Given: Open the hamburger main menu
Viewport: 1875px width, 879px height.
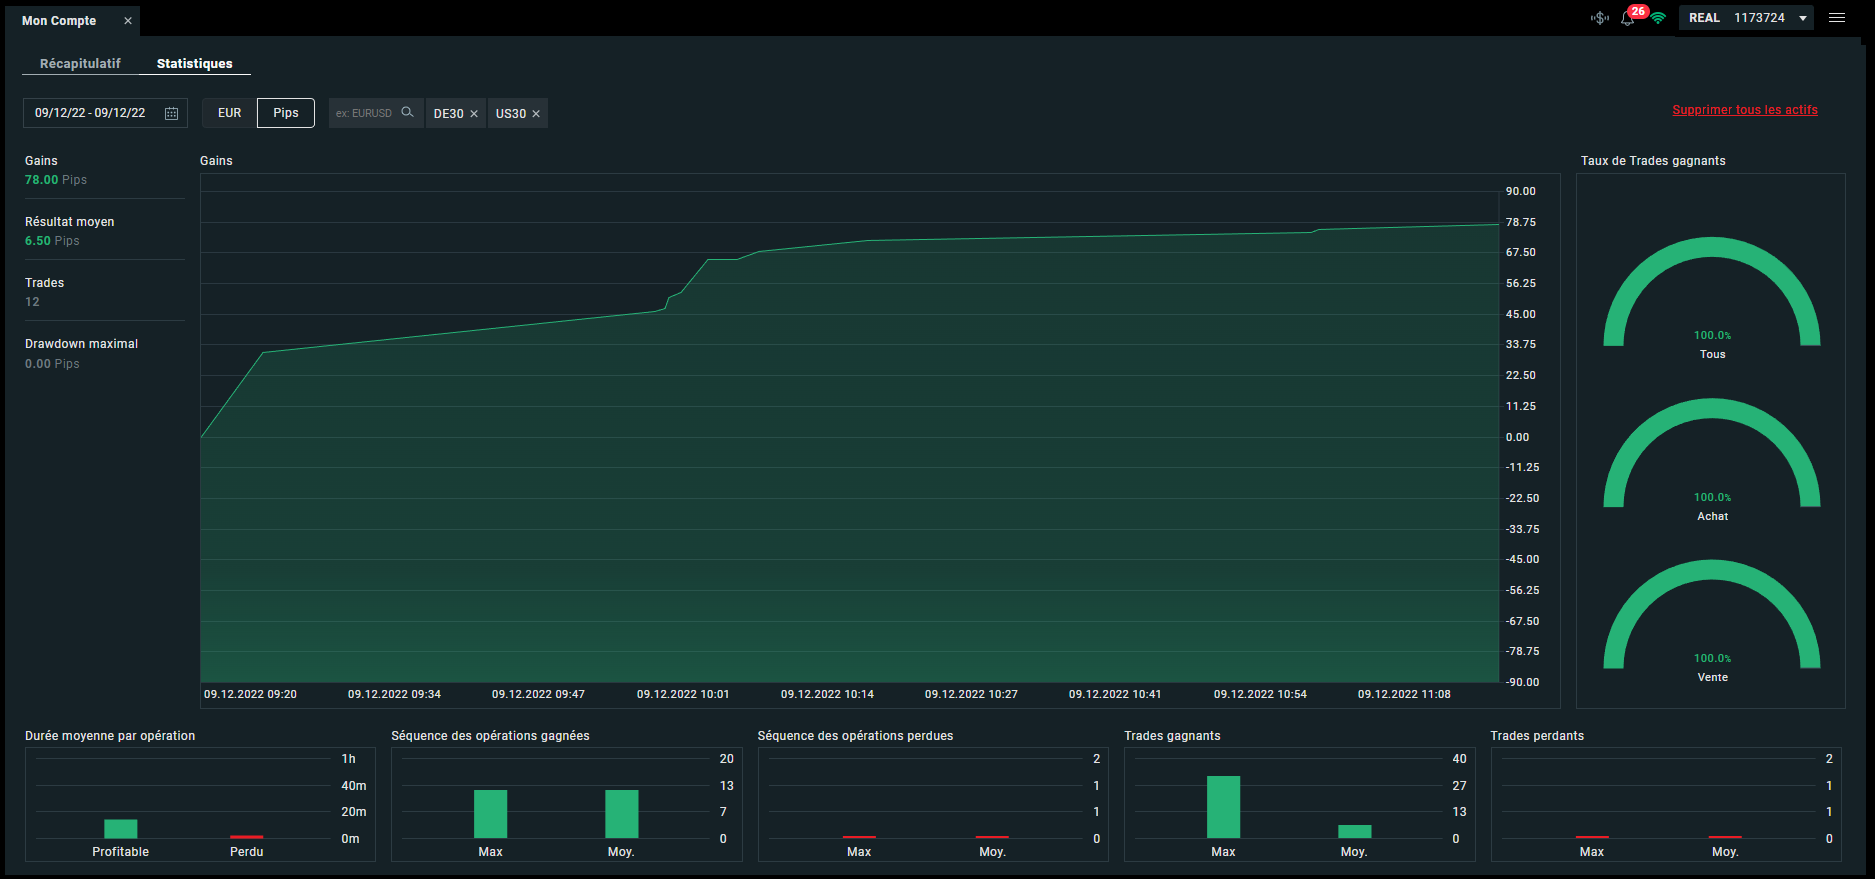Looking at the screenshot, I should (1837, 18).
